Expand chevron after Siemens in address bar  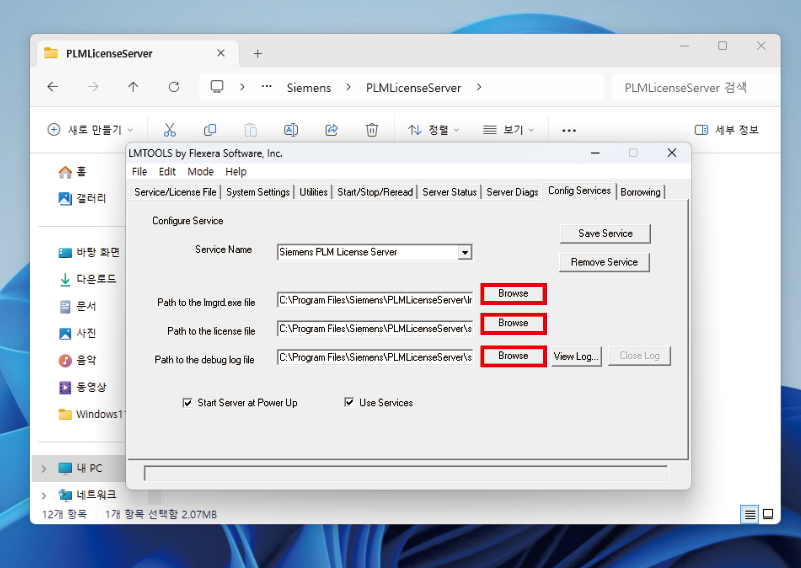pos(348,87)
